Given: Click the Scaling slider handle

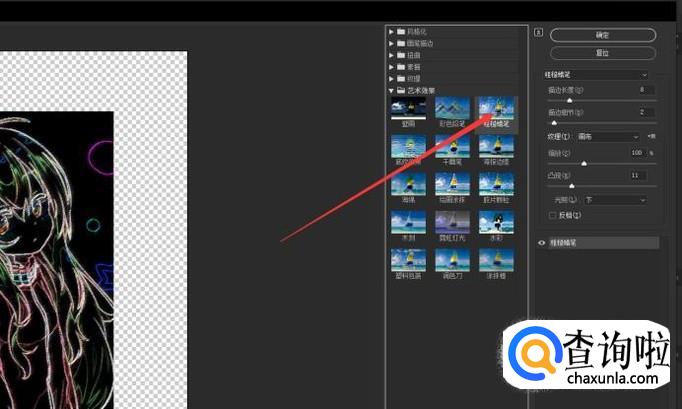Looking at the screenshot, I should click(x=584, y=164).
